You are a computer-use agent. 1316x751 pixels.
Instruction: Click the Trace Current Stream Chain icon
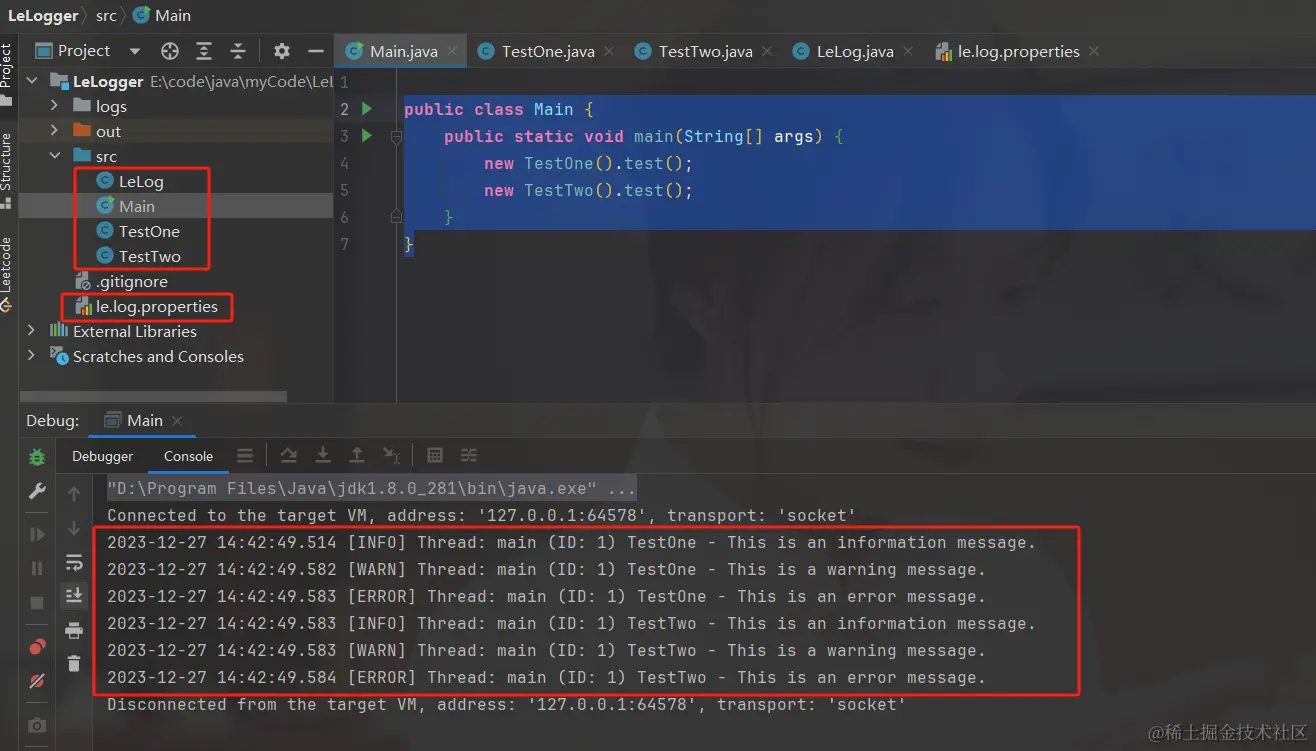pos(469,456)
